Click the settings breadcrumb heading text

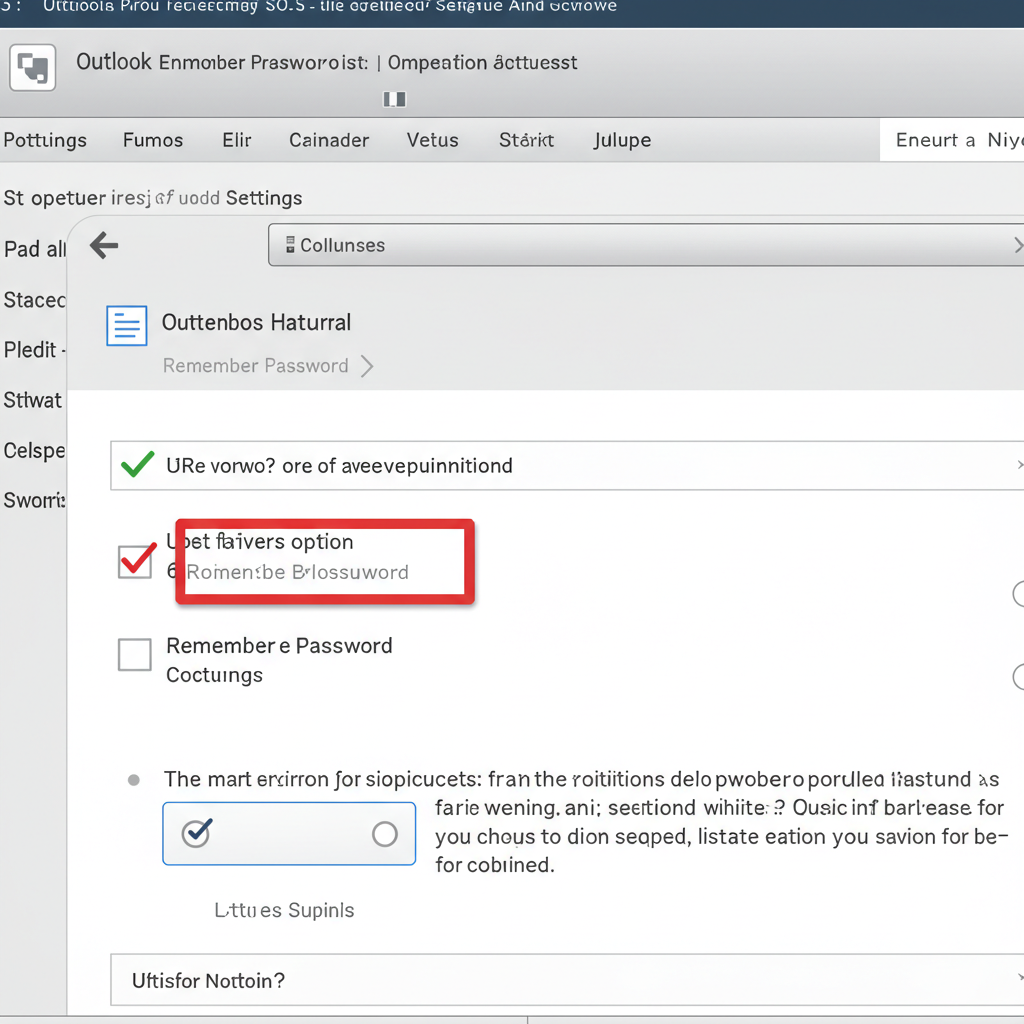click(x=153, y=198)
